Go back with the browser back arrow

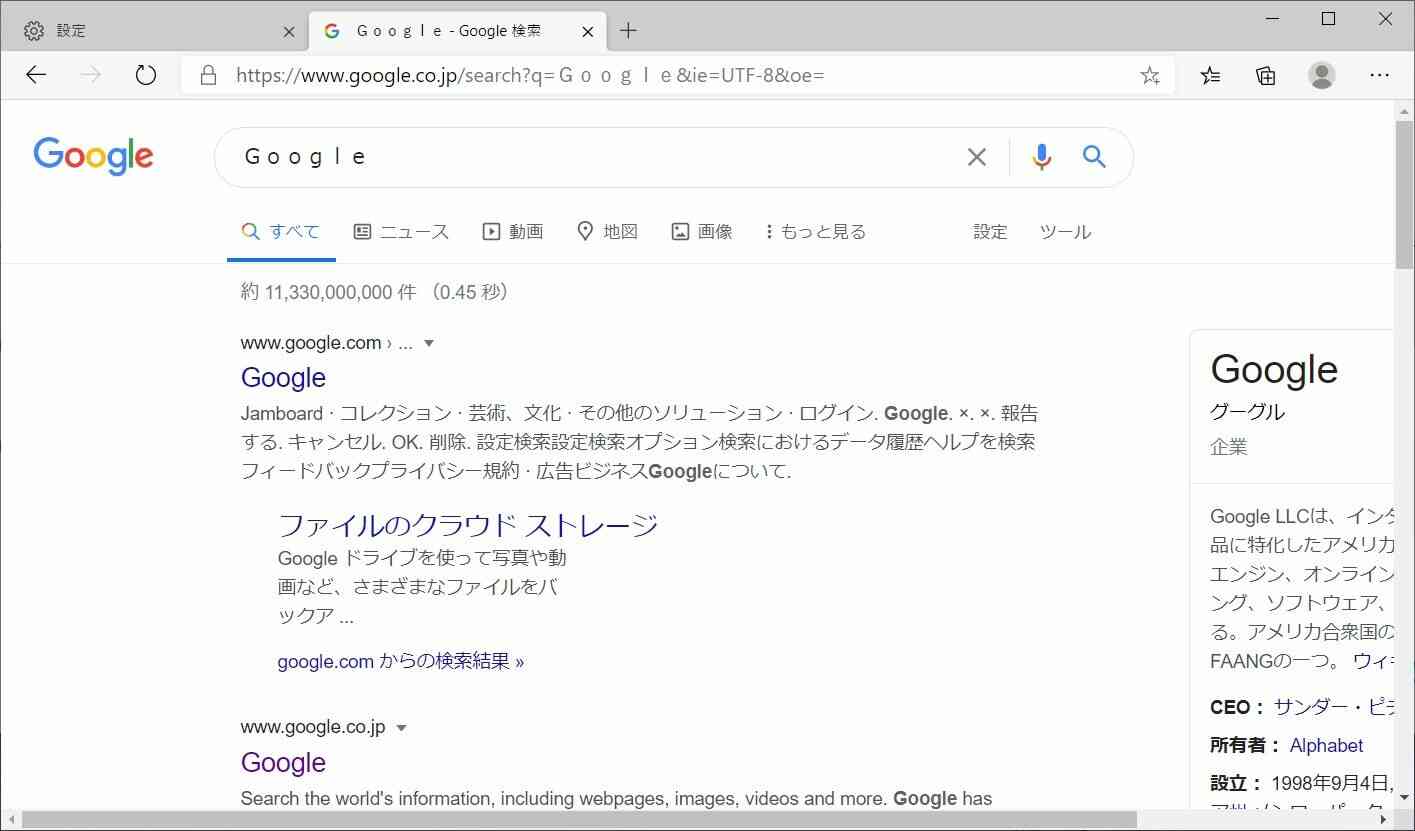click(36, 75)
